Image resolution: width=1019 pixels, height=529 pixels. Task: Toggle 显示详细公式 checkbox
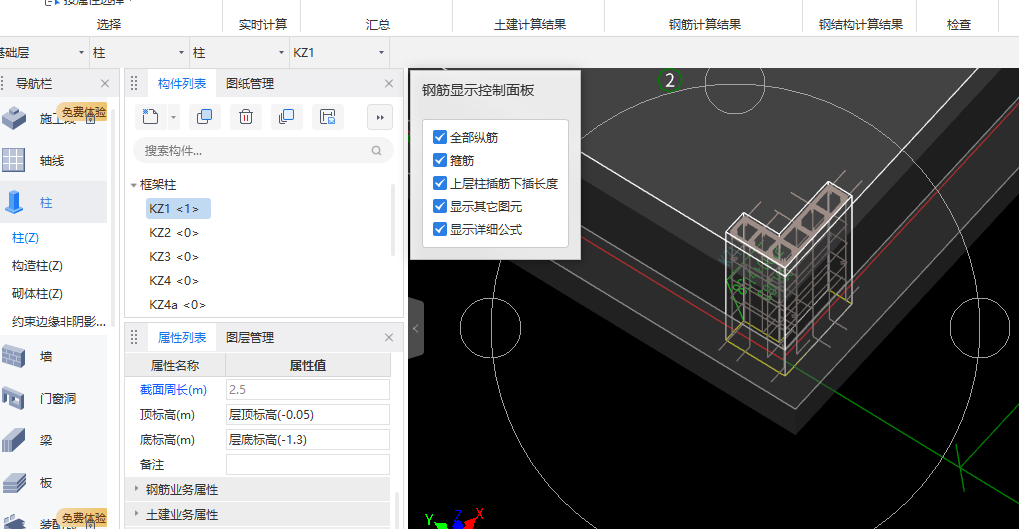(440, 229)
